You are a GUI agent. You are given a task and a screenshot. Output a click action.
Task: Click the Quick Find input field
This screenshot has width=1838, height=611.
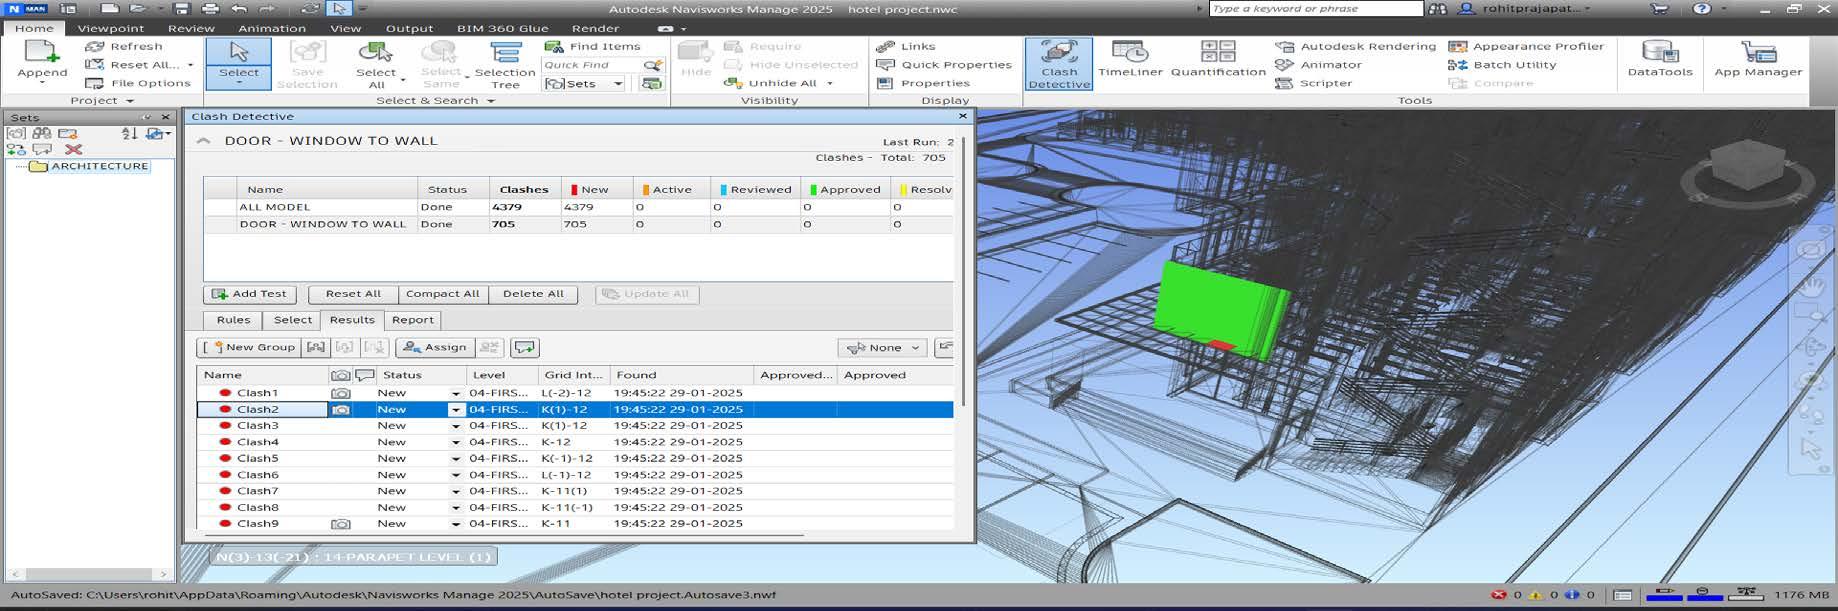click(594, 65)
